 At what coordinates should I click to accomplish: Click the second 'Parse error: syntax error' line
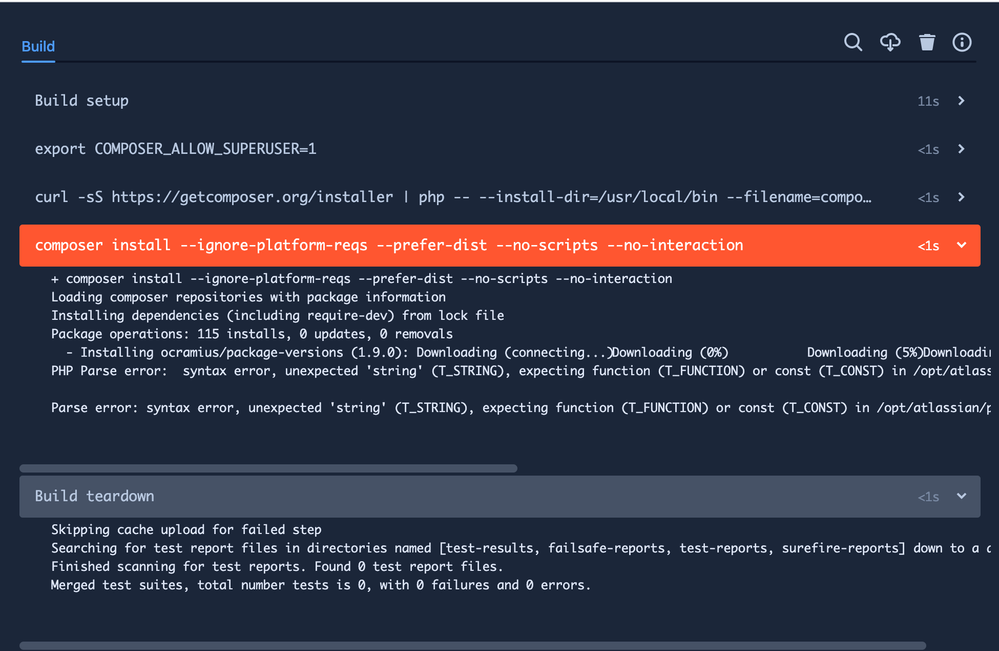coord(521,408)
